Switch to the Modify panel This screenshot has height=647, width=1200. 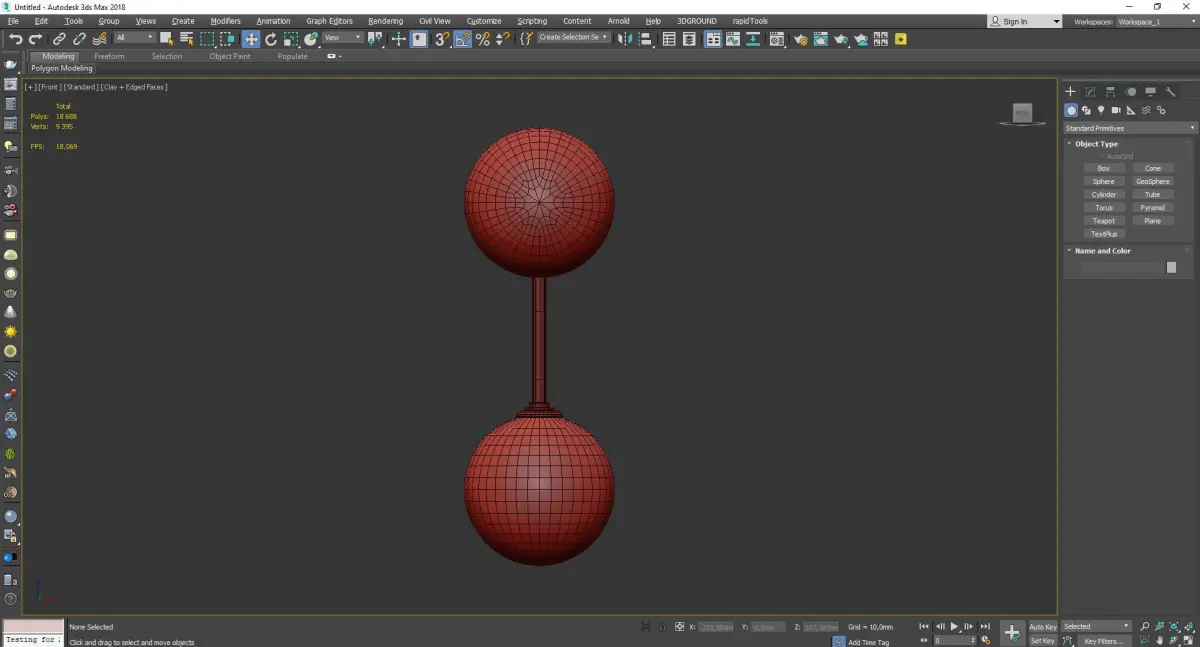click(1090, 92)
